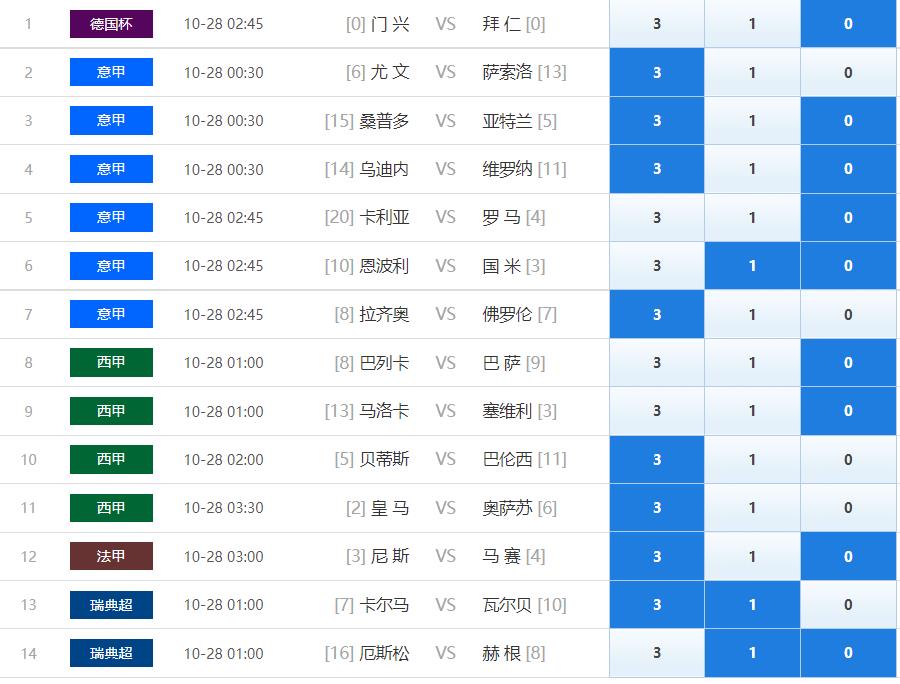Click kickoff time 10-28 02:00
The image size is (900, 684).
coord(223,459)
